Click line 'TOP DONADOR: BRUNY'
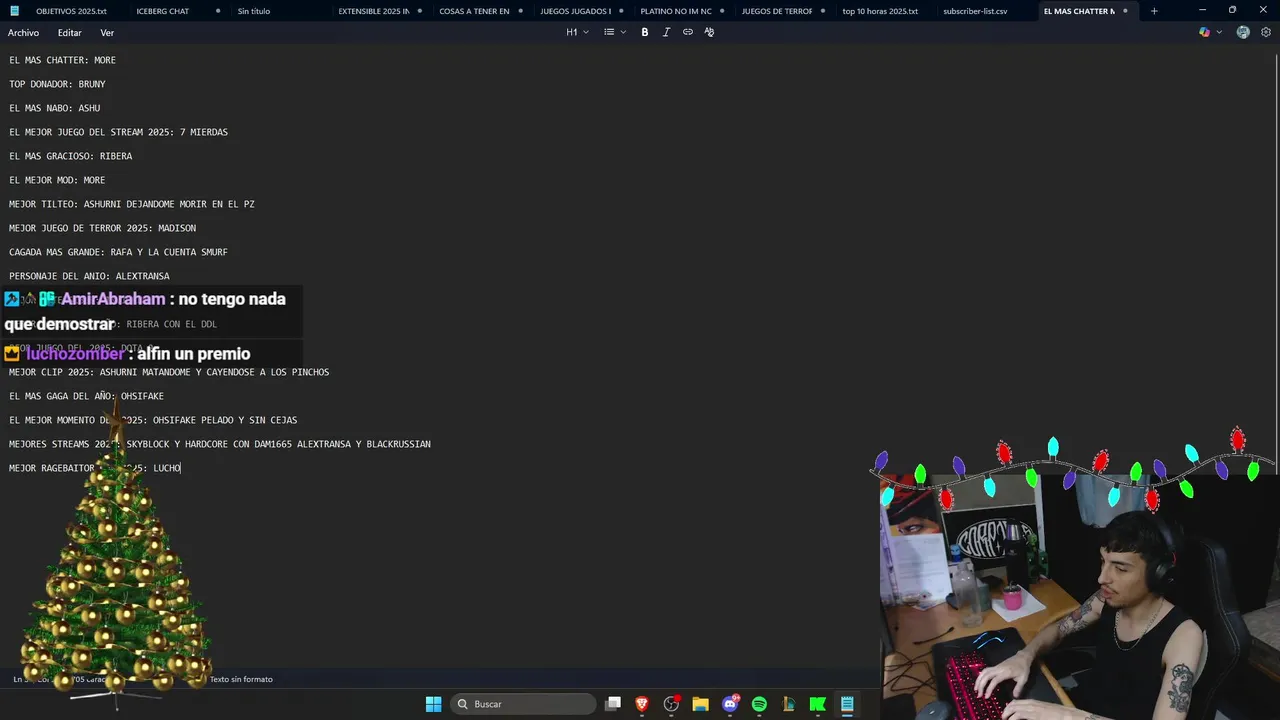1280x720 pixels. coord(57,84)
